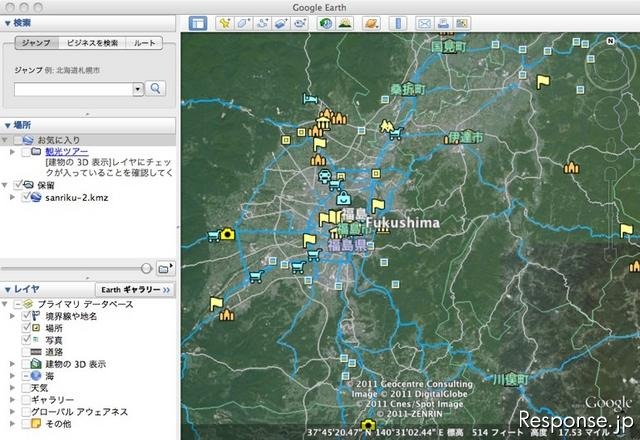
Task: Toggle the sidebar show/hide button
Action: click(198, 23)
